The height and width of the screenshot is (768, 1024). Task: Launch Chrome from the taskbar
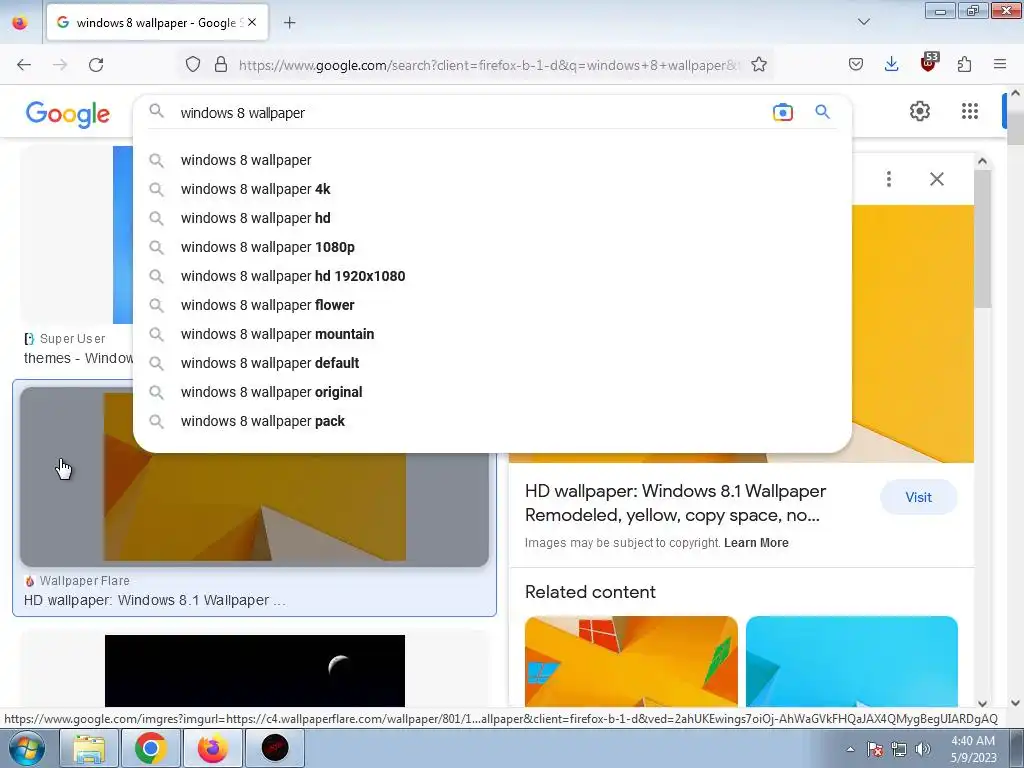coord(150,748)
